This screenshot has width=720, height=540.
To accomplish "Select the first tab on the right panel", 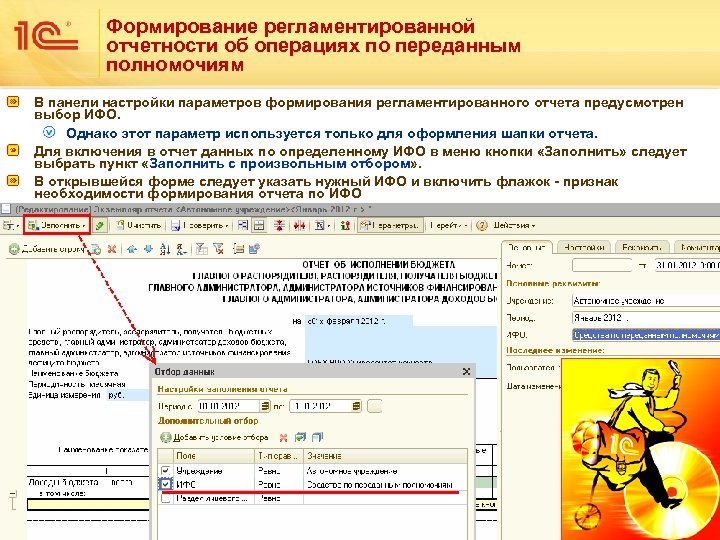I will click(527, 247).
